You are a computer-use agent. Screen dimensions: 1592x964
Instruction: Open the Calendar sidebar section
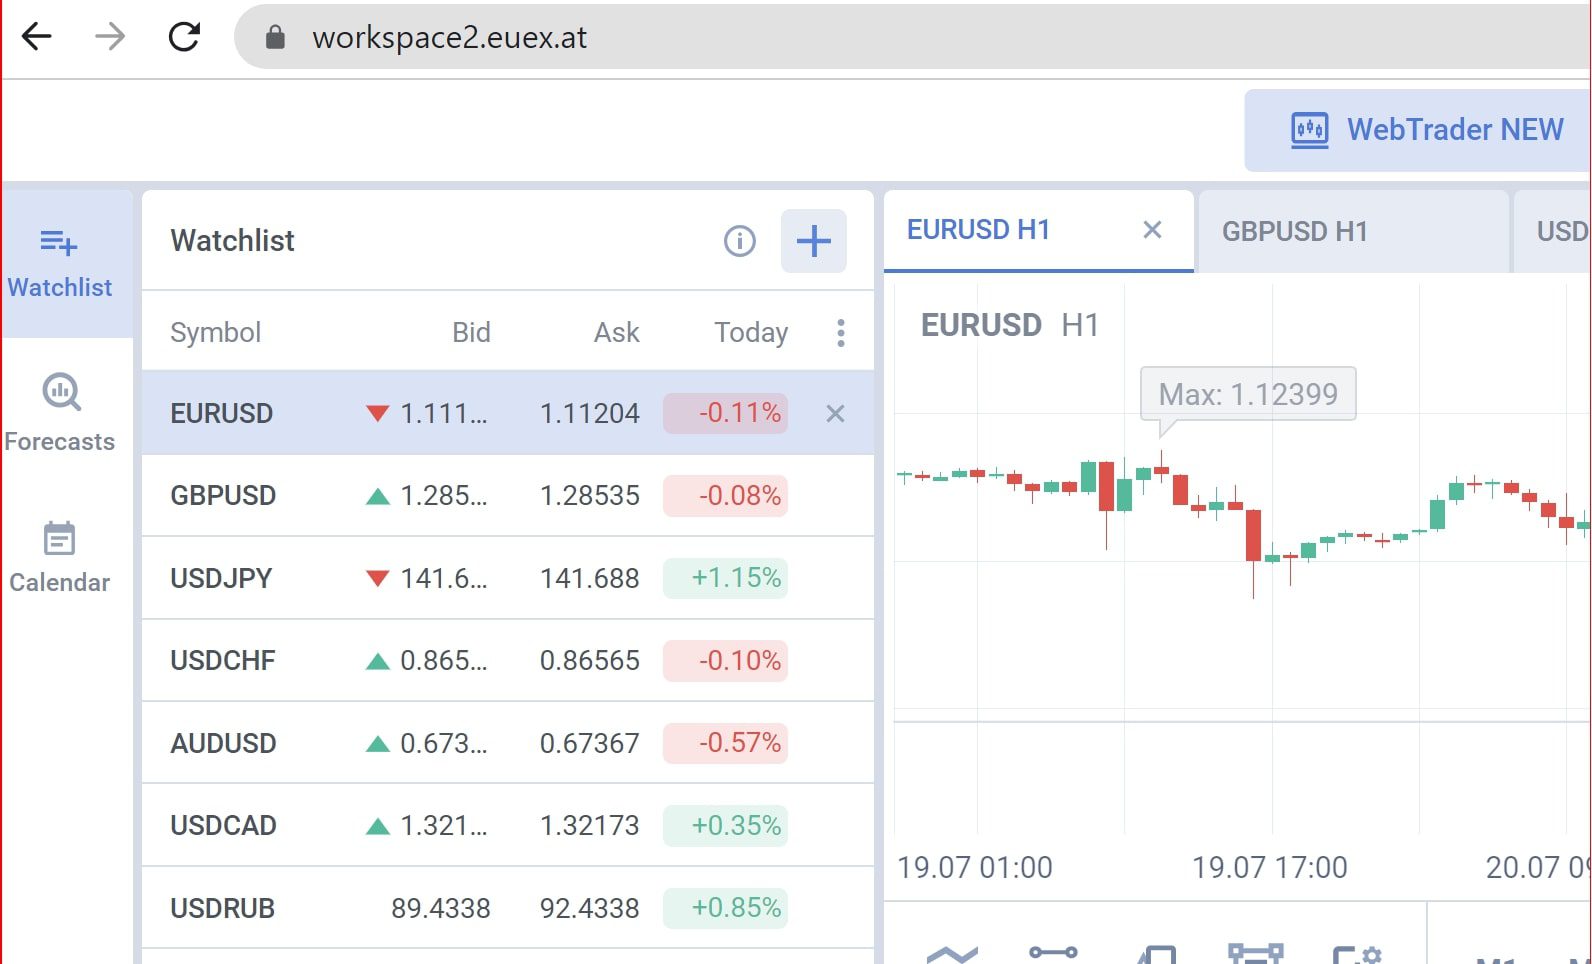click(60, 558)
